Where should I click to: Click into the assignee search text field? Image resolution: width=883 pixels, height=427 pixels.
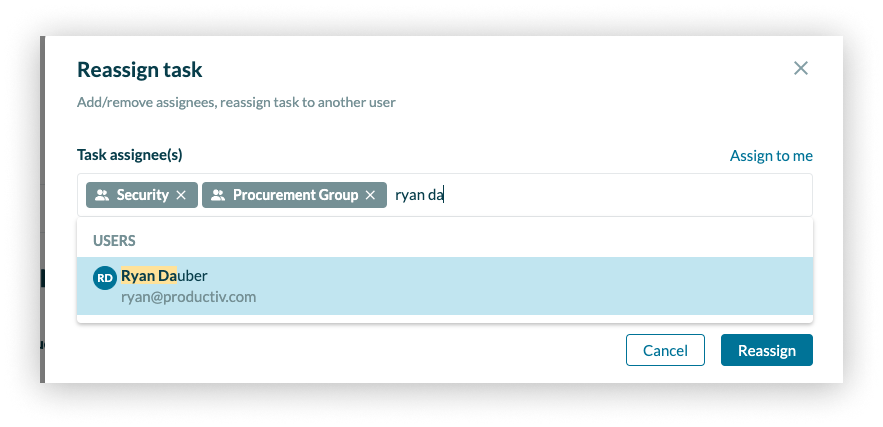(x=620, y=195)
